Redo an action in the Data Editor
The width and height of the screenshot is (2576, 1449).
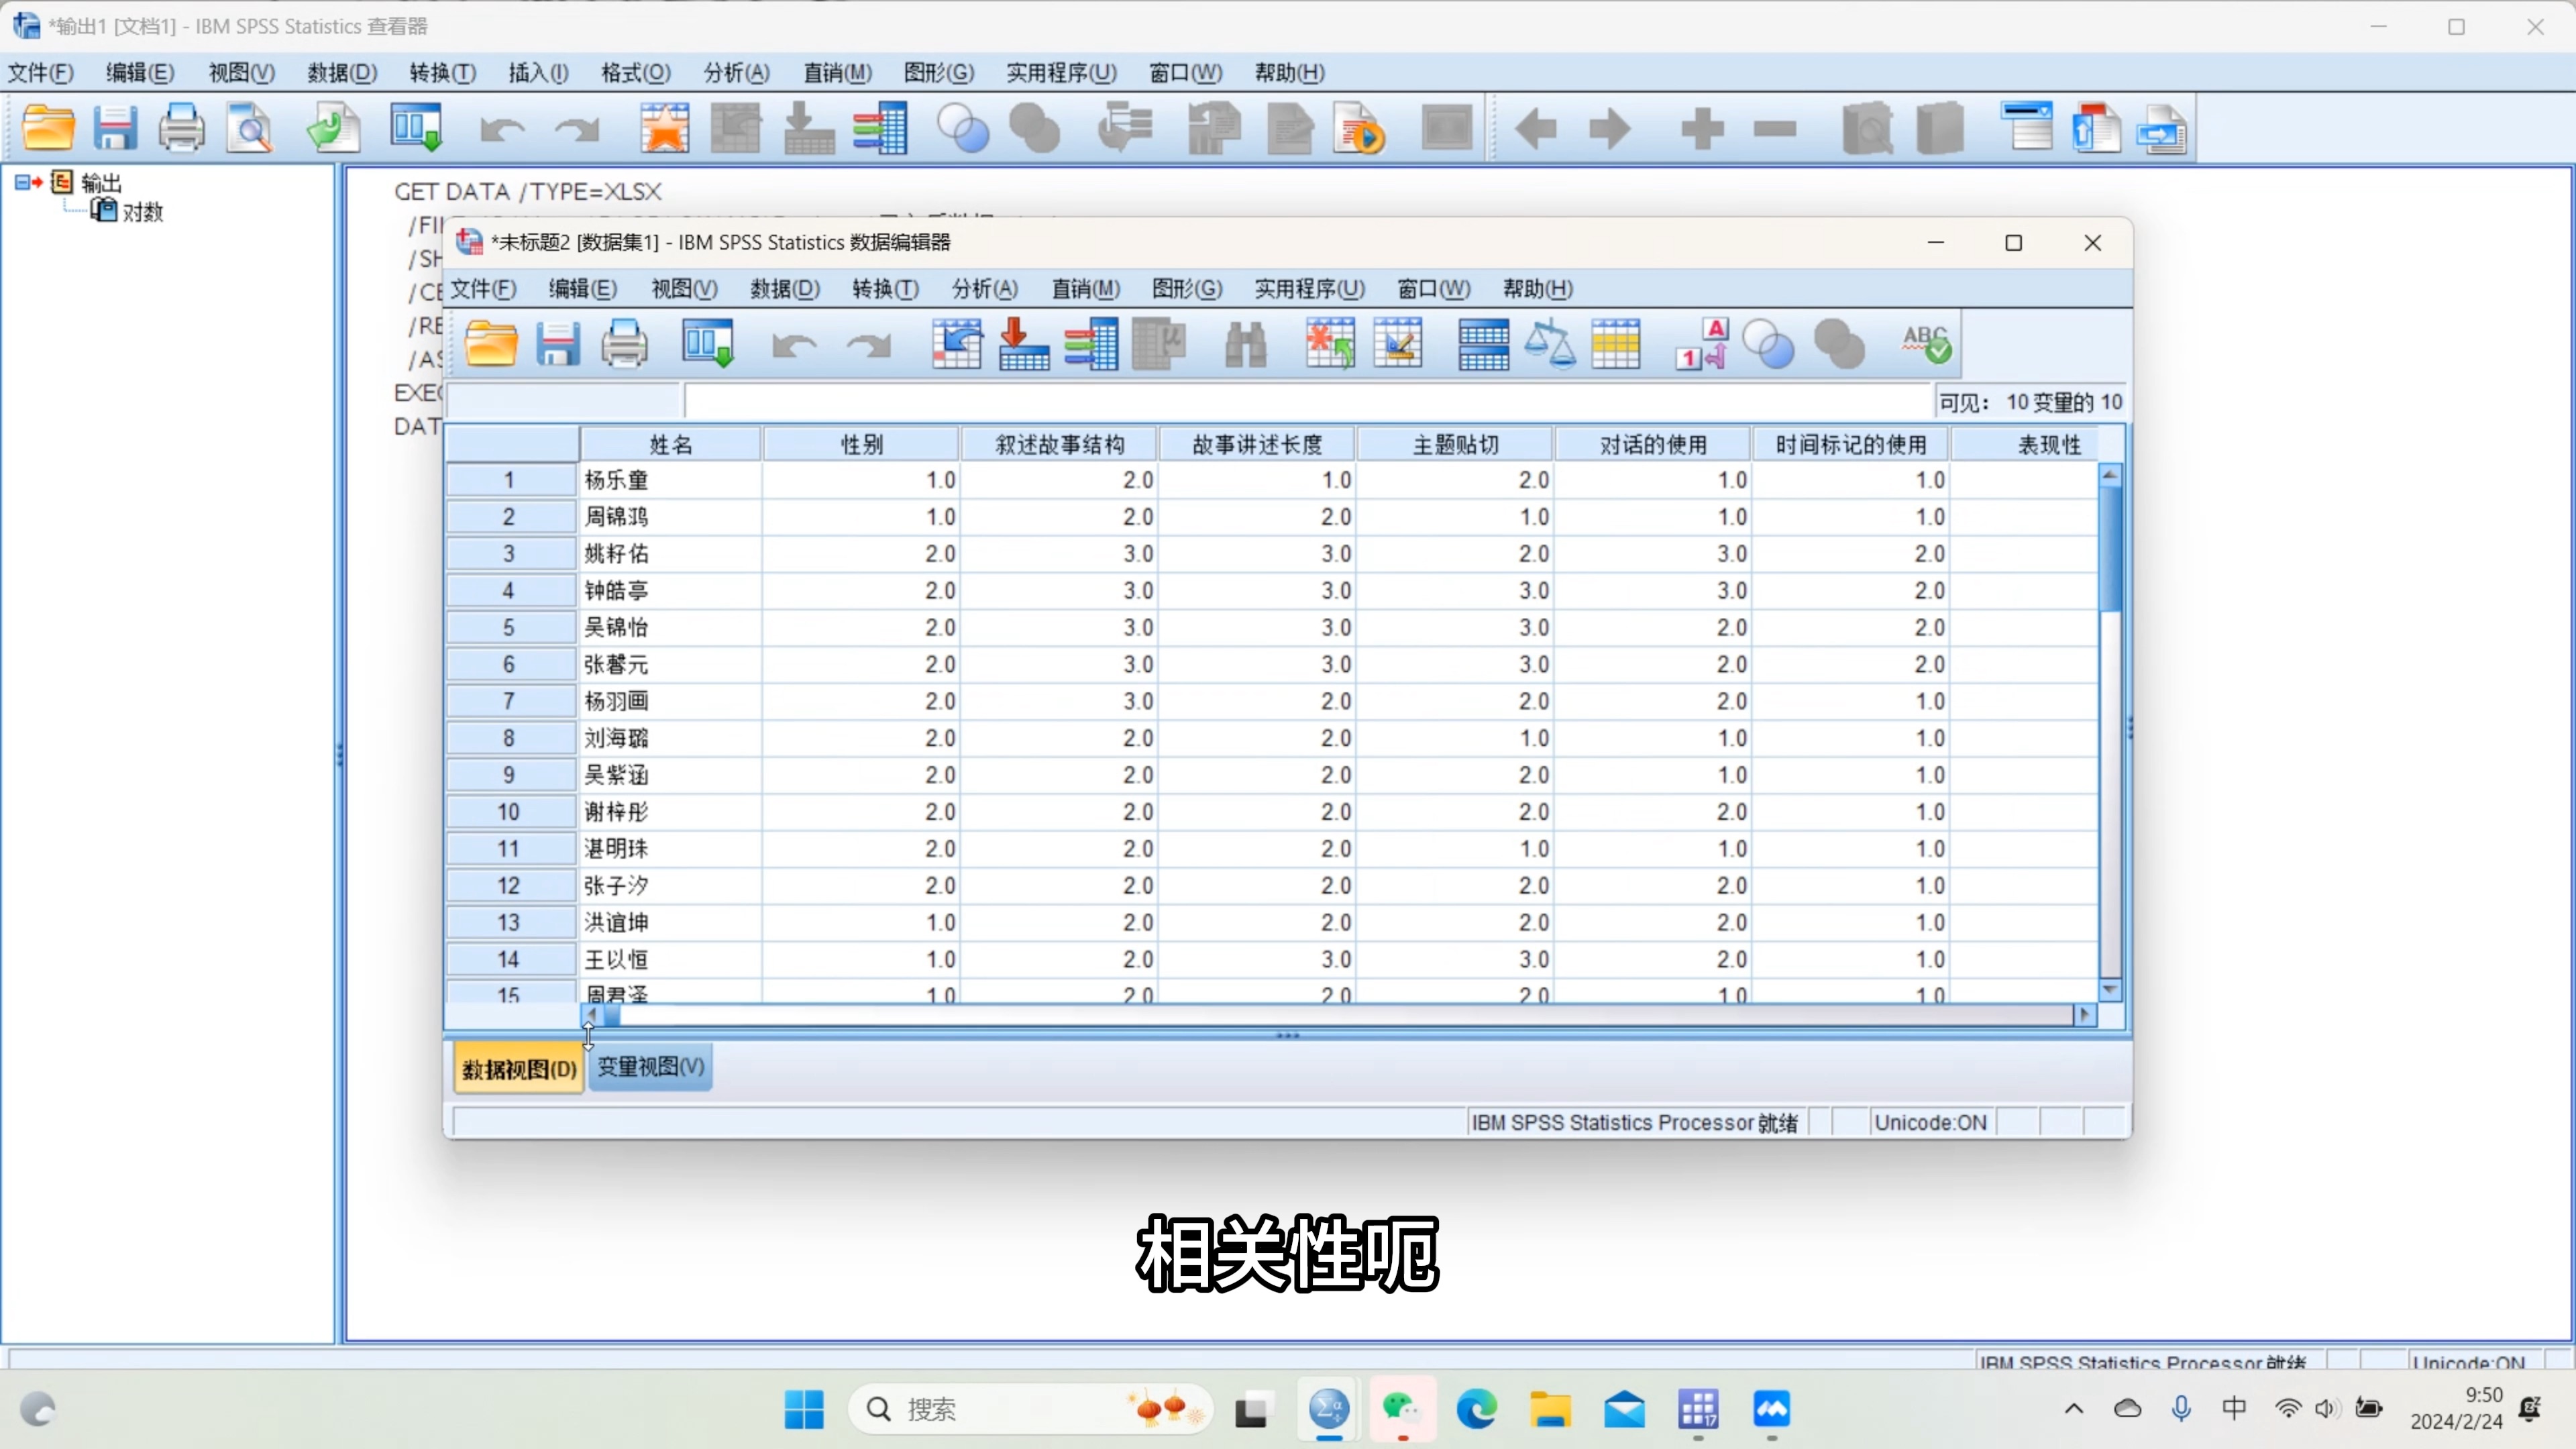pyautogui.click(x=868, y=344)
